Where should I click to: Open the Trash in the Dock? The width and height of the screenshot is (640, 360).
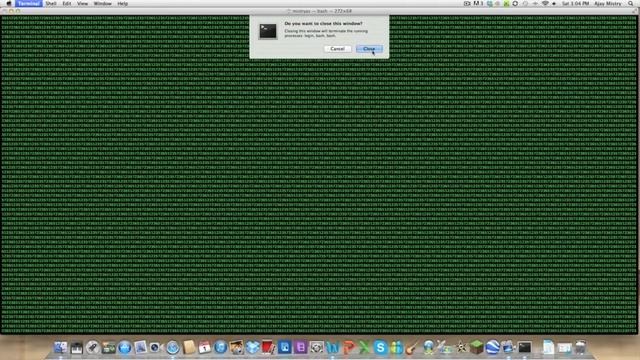click(x=580, y=347)
